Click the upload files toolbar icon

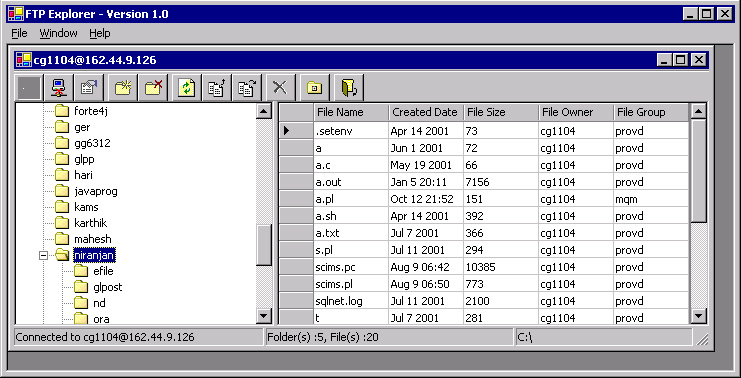click(x=217, y=88)
